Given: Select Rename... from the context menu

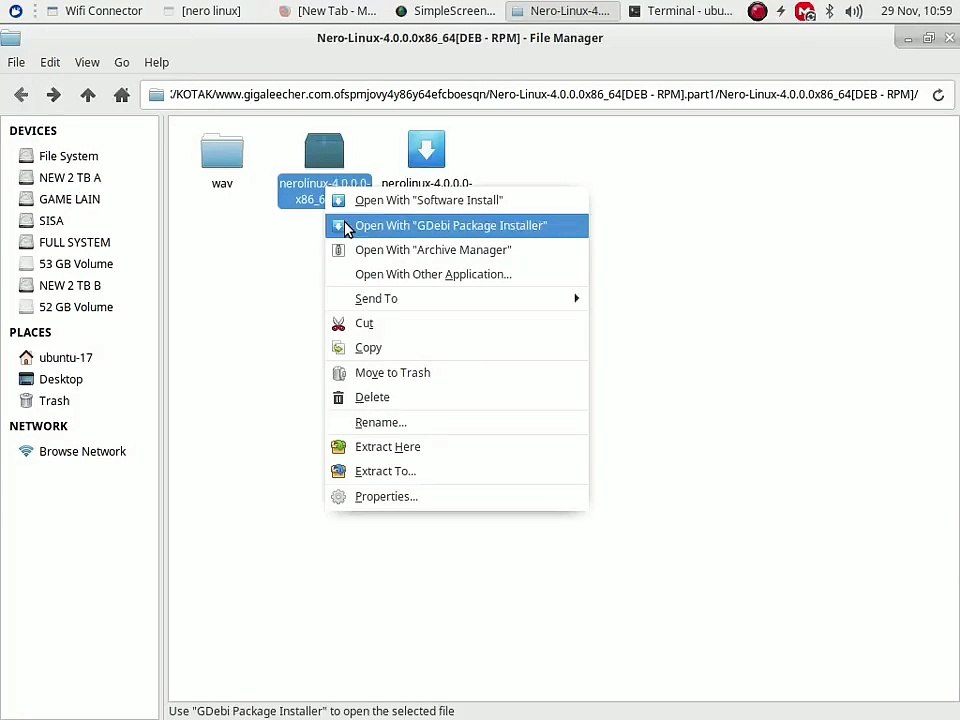Looking at the screenshot, I should [x=457, y=422].
